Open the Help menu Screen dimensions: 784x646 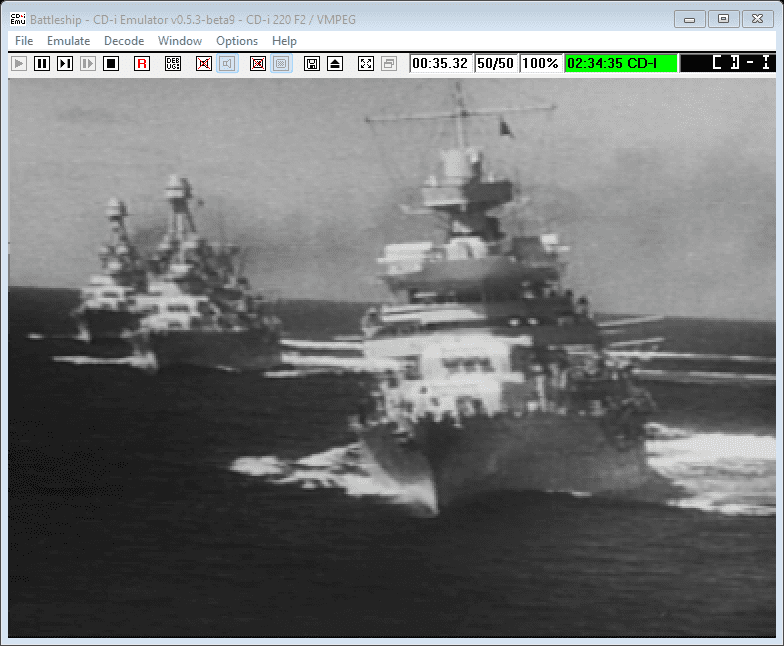tap(284, 41)
